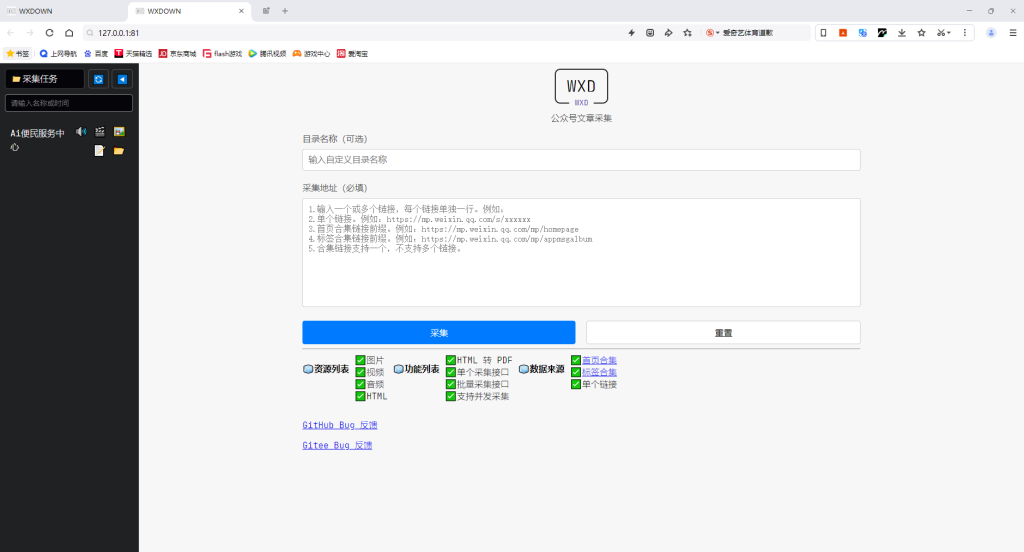Open the 游戏中心 bookmark
The width and height of the screenshot is (1024, 552).
(x=312, y=54)
